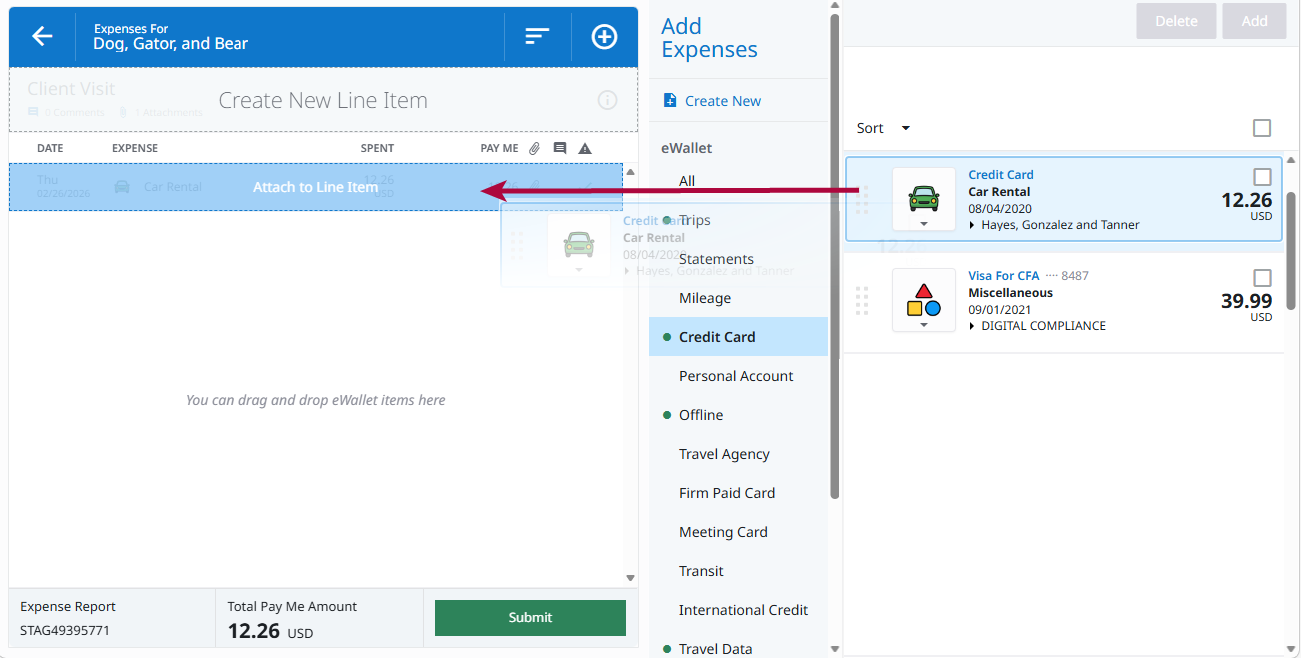
Task: Click the paperclip attachments column icon
Action: [534, 147]
